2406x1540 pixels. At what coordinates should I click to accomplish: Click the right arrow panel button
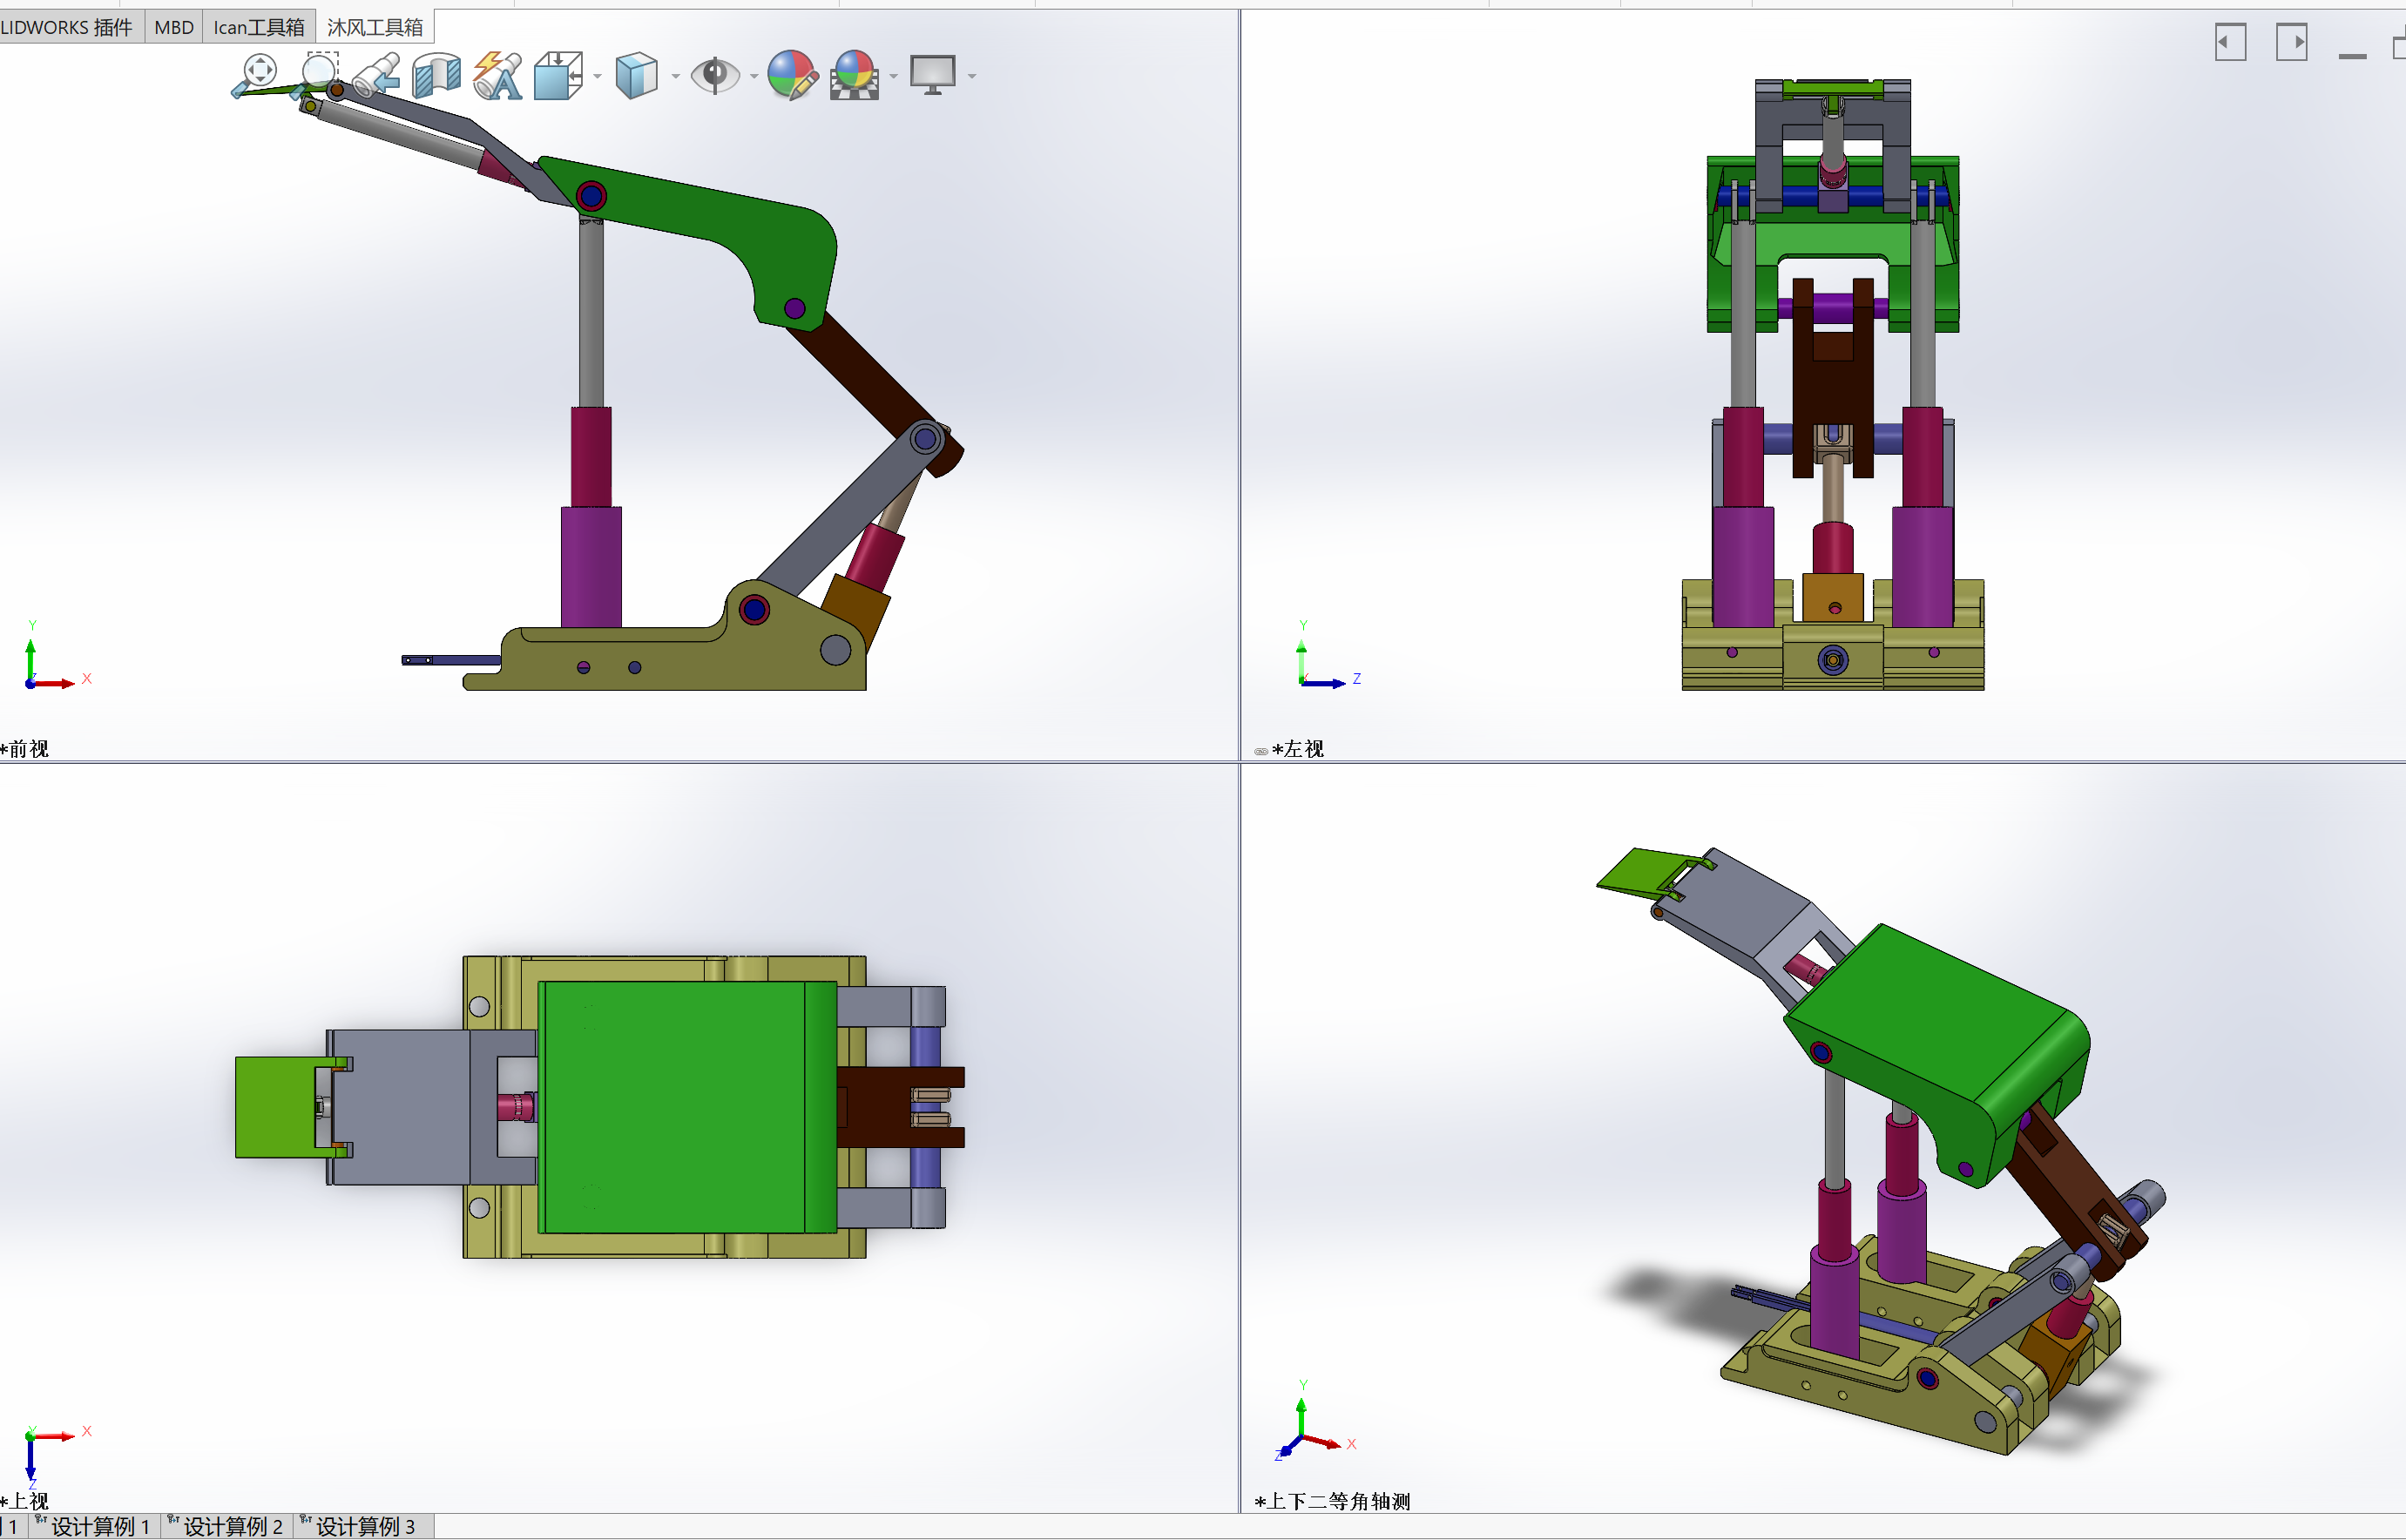[2291, 42]
